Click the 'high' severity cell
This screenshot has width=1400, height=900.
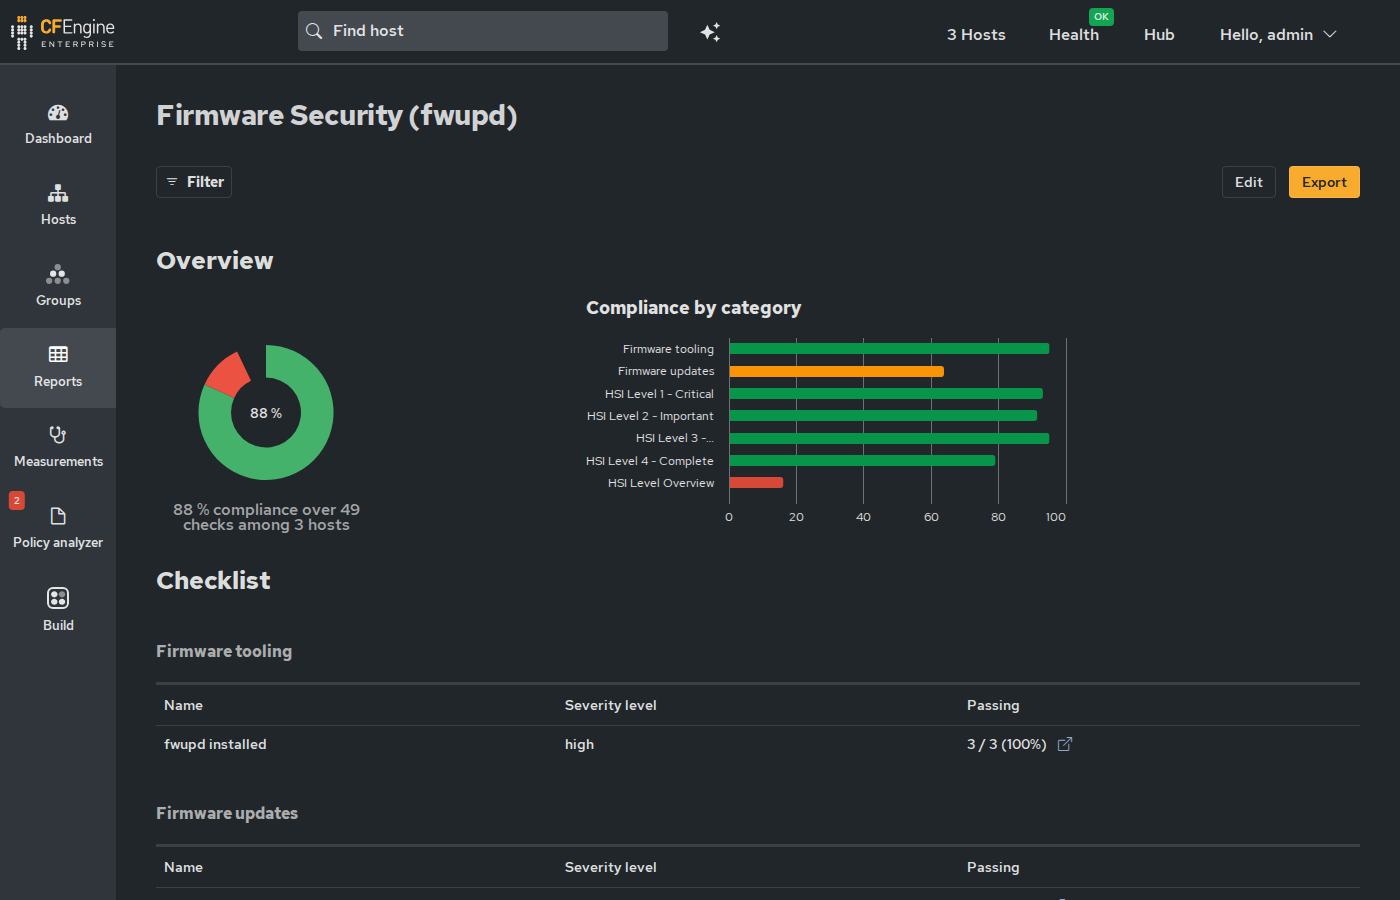click(579, 744)
